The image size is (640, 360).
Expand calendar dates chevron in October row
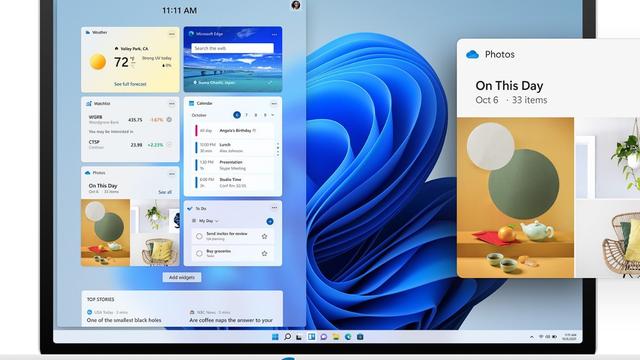(x=273, y=115)
